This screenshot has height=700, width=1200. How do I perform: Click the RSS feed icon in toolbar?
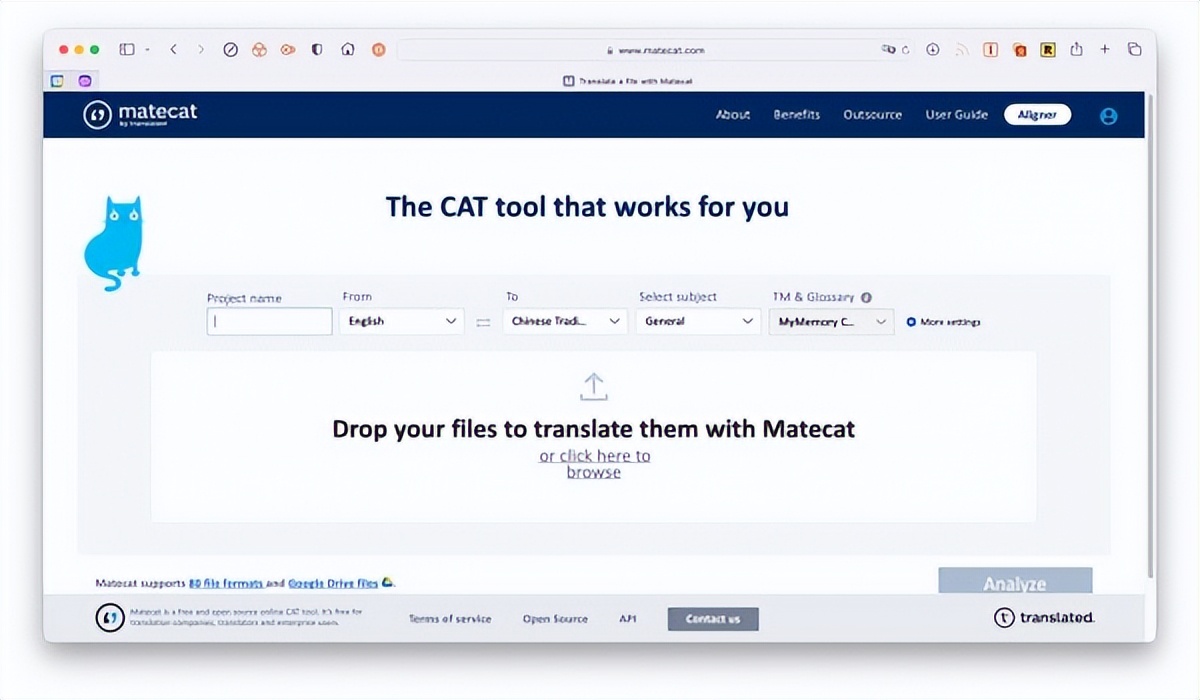click(962, 49)
